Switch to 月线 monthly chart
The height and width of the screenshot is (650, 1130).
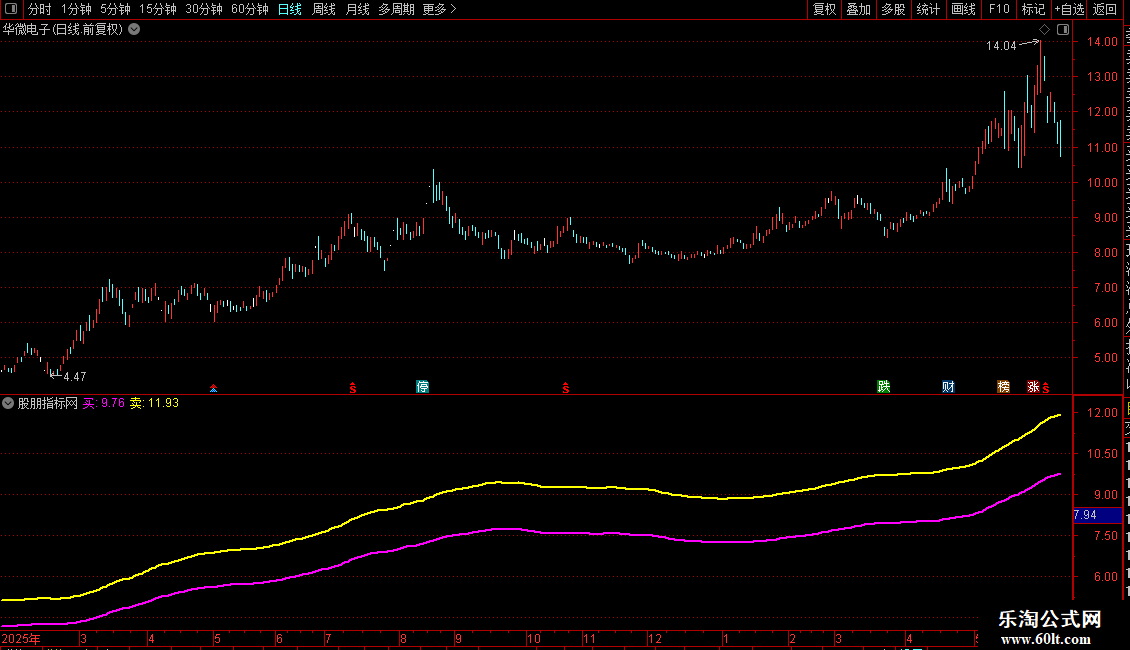point(357,9)
